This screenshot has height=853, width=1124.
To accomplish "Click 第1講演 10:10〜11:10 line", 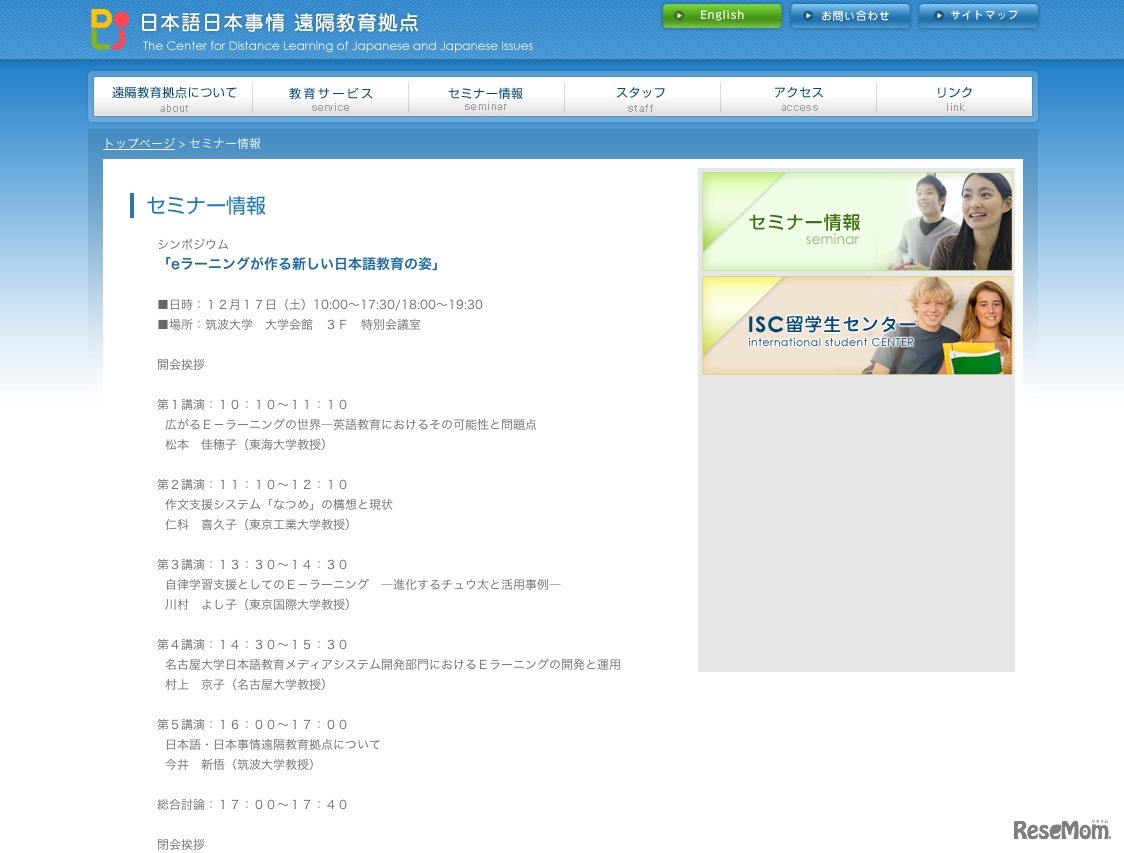I will click(252, 404).
